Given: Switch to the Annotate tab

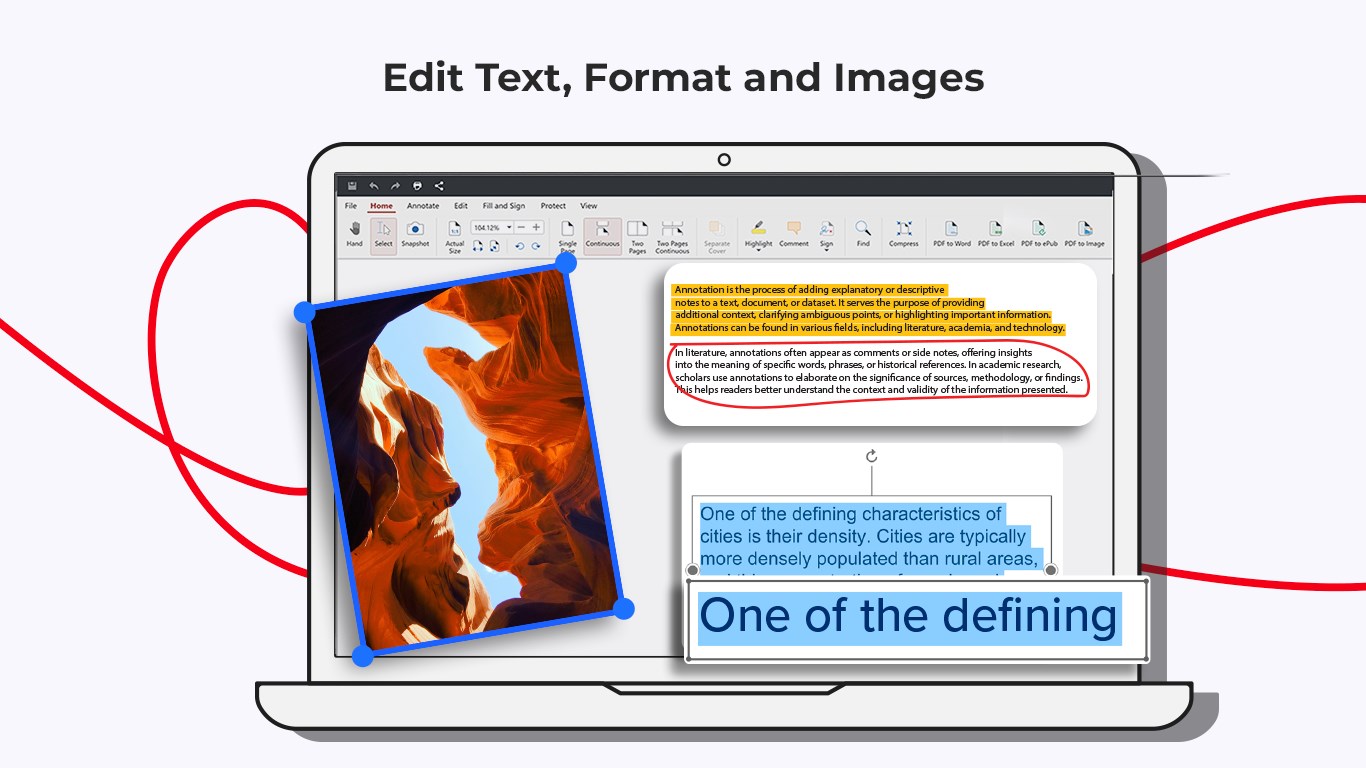Looking at the screenshot, I should (x=423, y=205).
